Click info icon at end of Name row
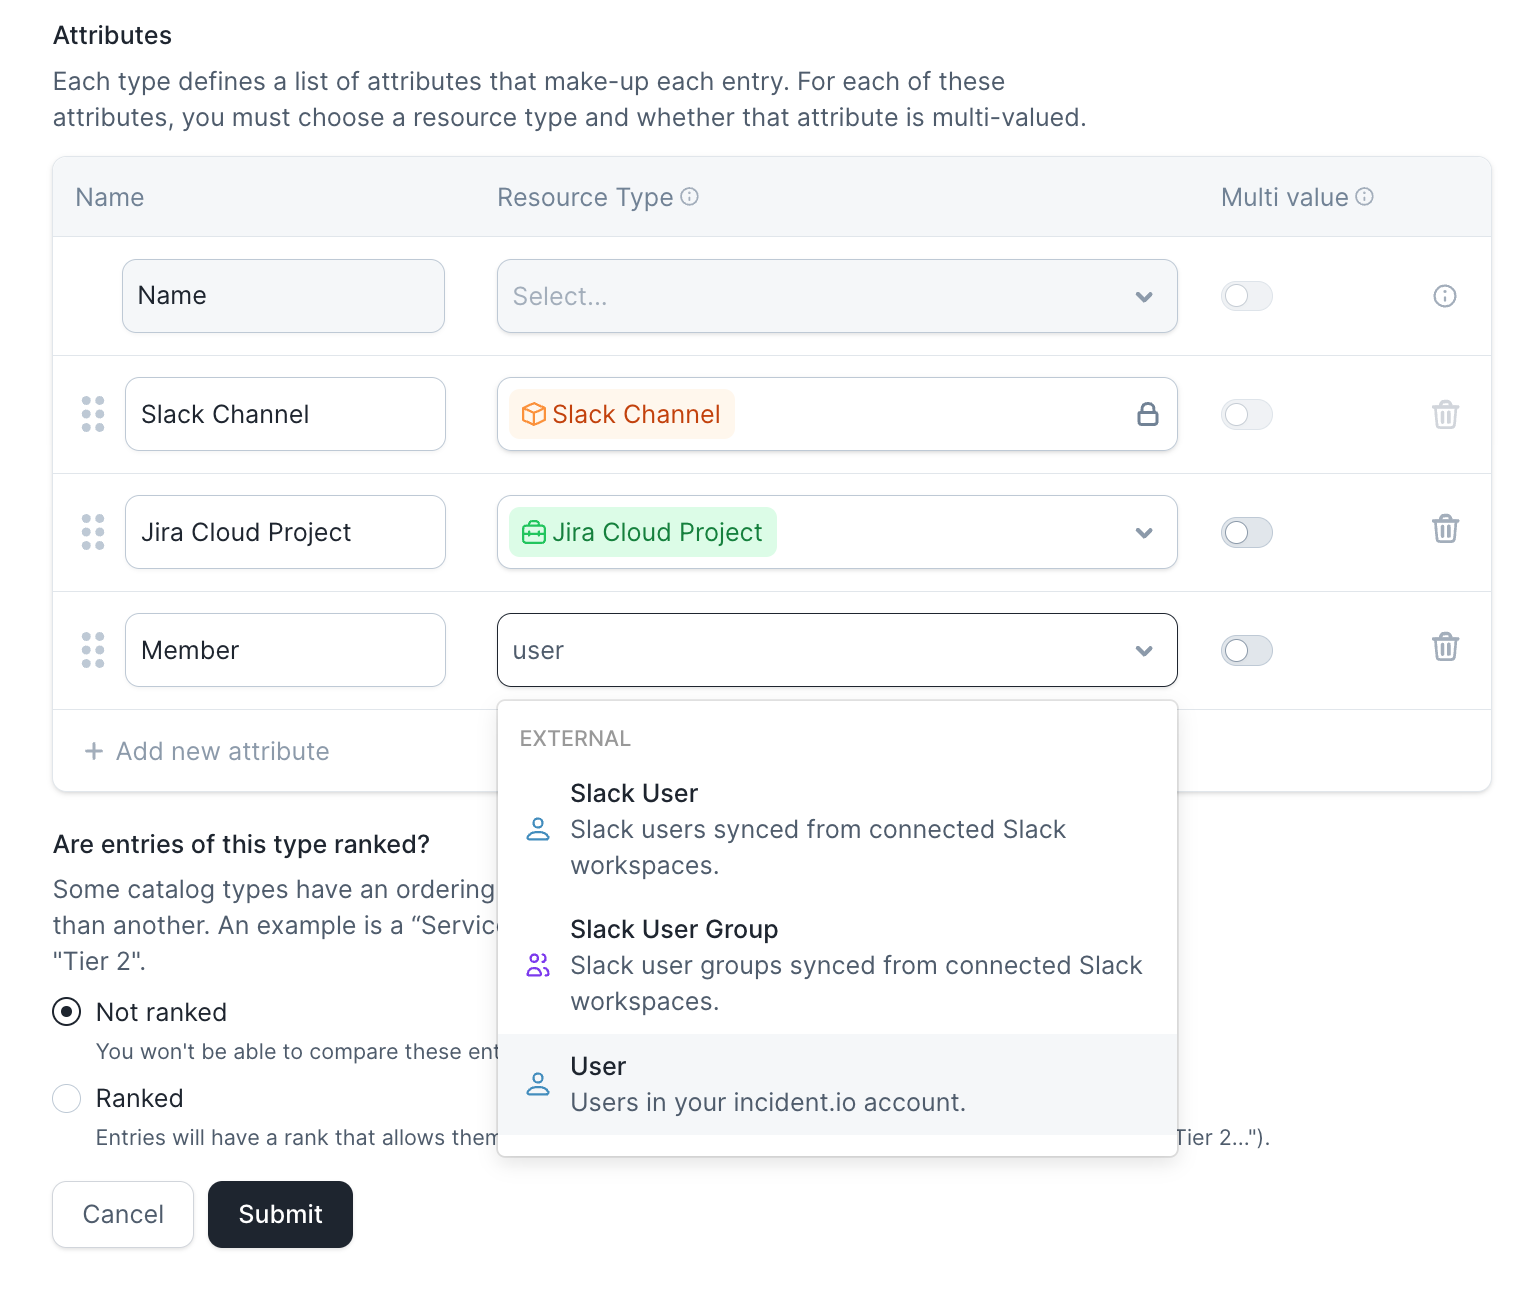1526x1308 pixels. pyautogui.click(x=1445, y=296)
